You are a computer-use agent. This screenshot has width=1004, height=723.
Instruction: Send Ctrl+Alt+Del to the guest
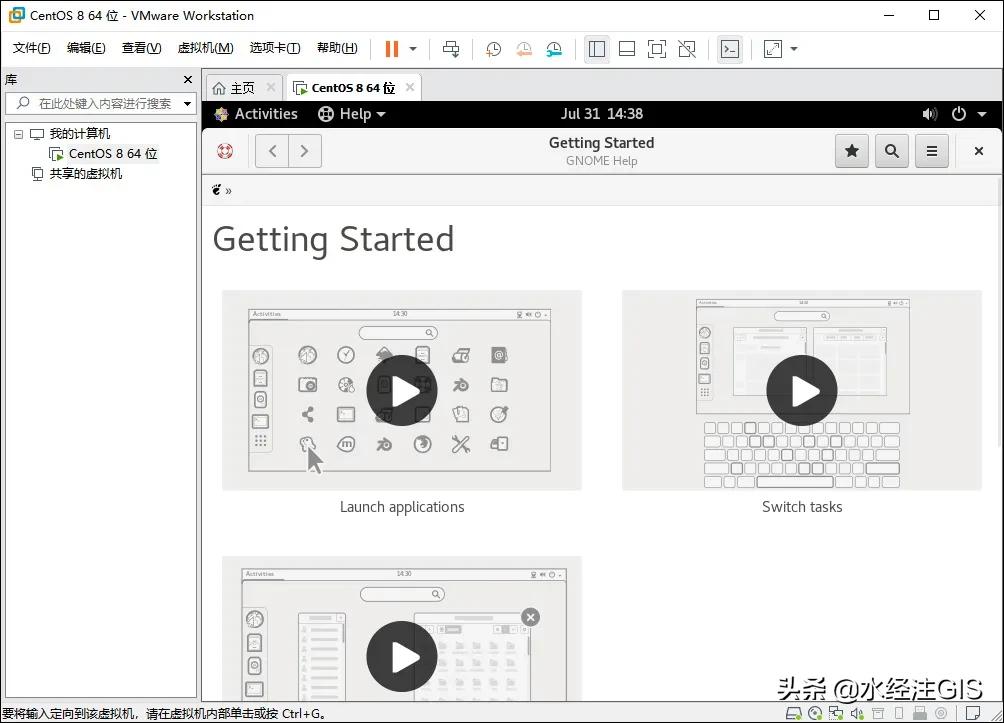[x=450, y=48]
